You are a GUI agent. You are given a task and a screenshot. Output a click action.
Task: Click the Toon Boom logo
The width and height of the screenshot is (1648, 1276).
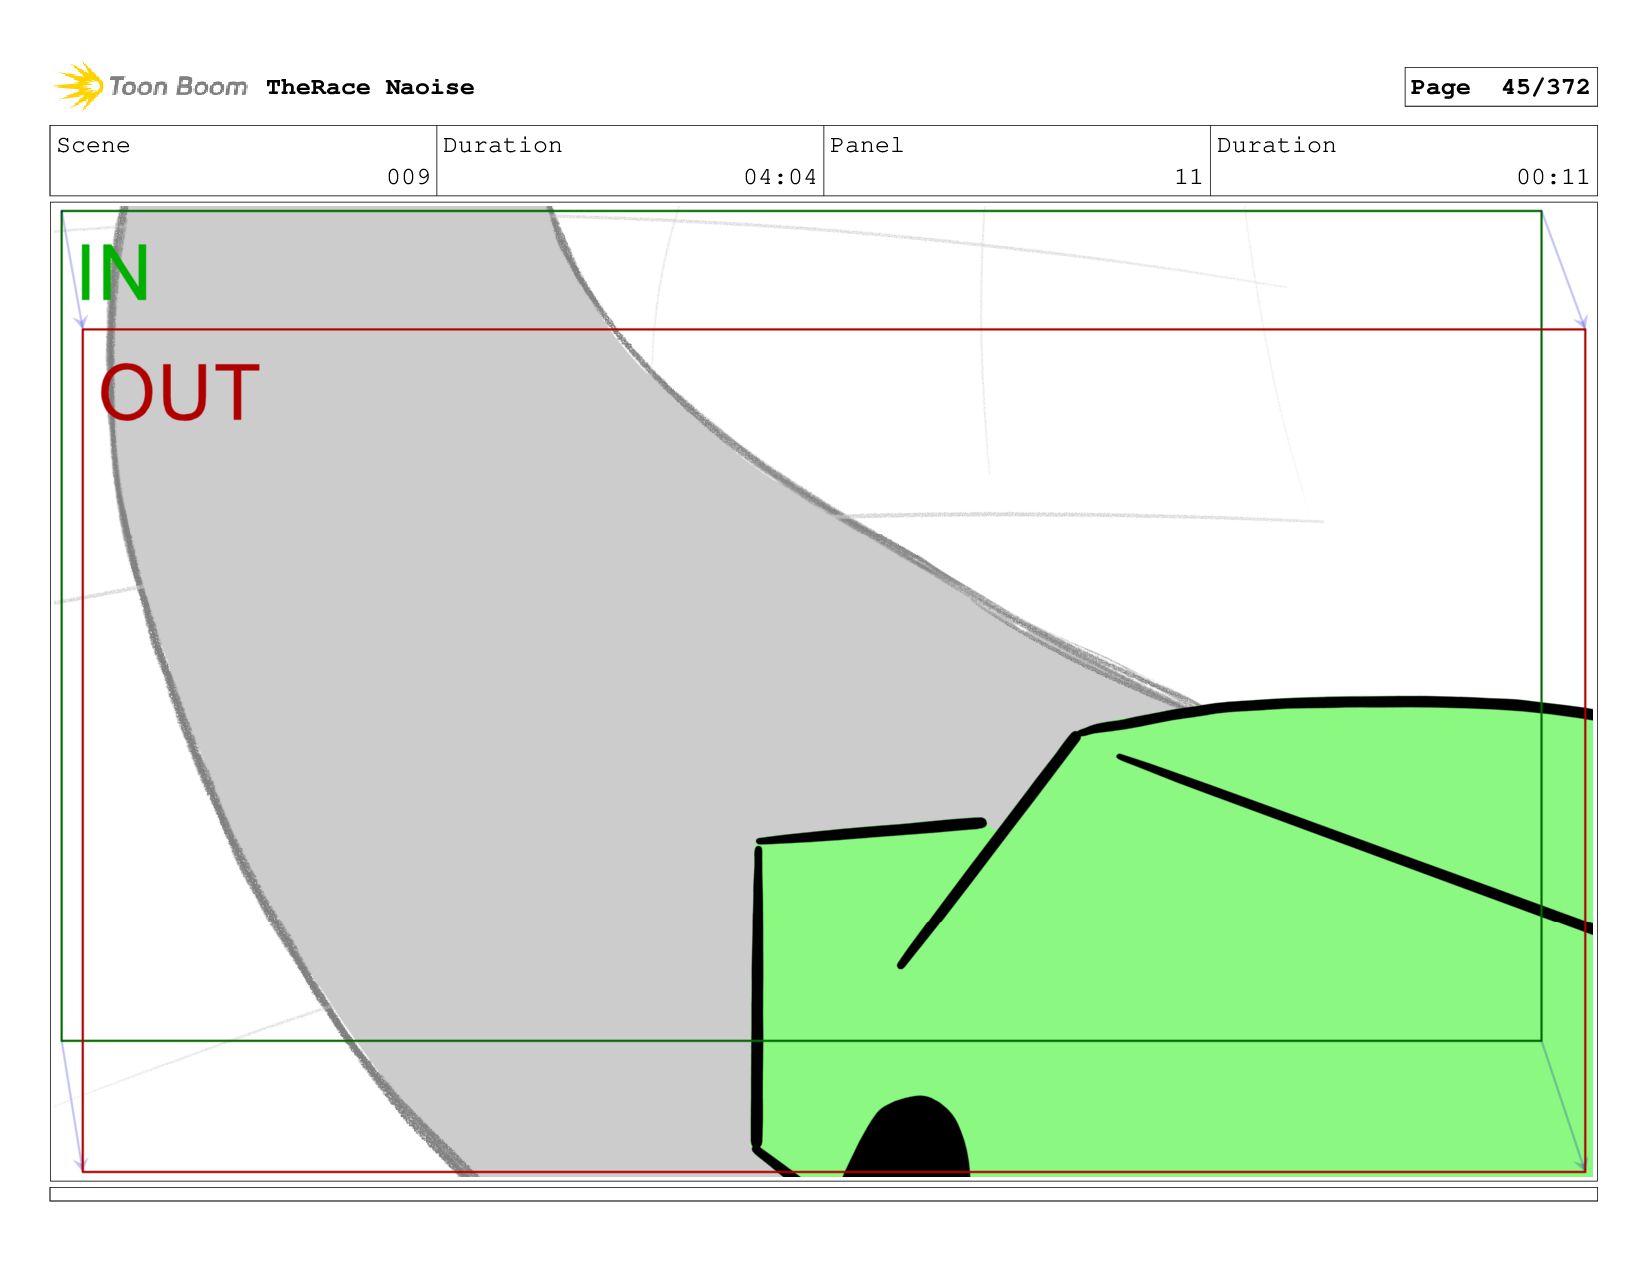pyautogui.click(x=150, y=86)
